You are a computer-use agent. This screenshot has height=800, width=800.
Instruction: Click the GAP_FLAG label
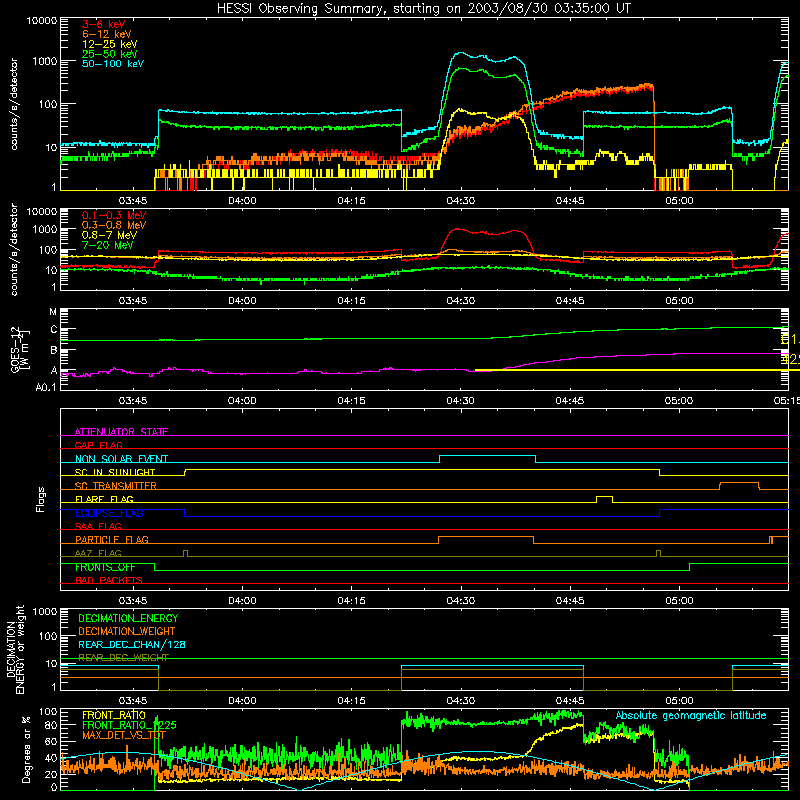[98, 445]
